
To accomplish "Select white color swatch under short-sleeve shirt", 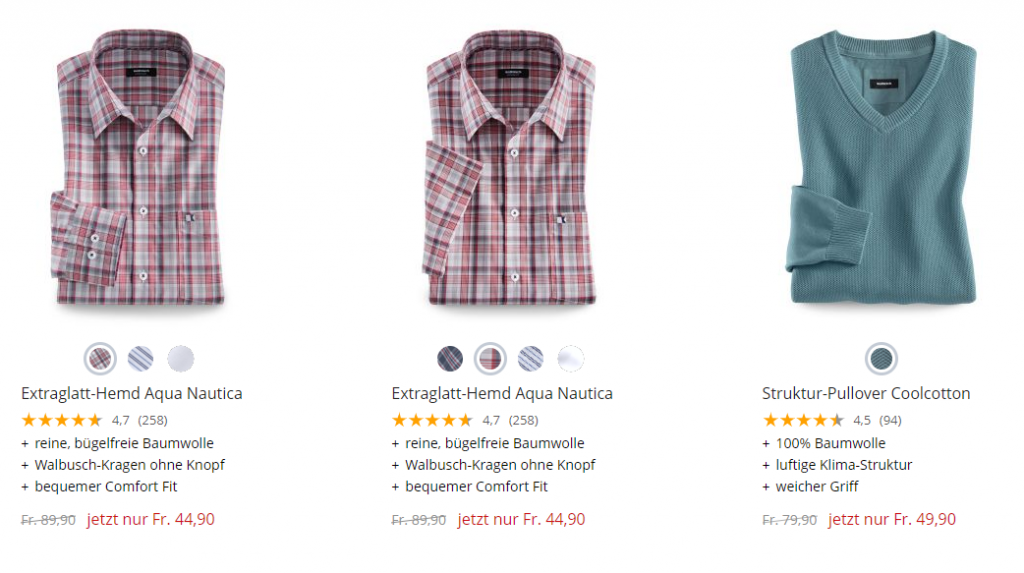I will coord(571,357).
